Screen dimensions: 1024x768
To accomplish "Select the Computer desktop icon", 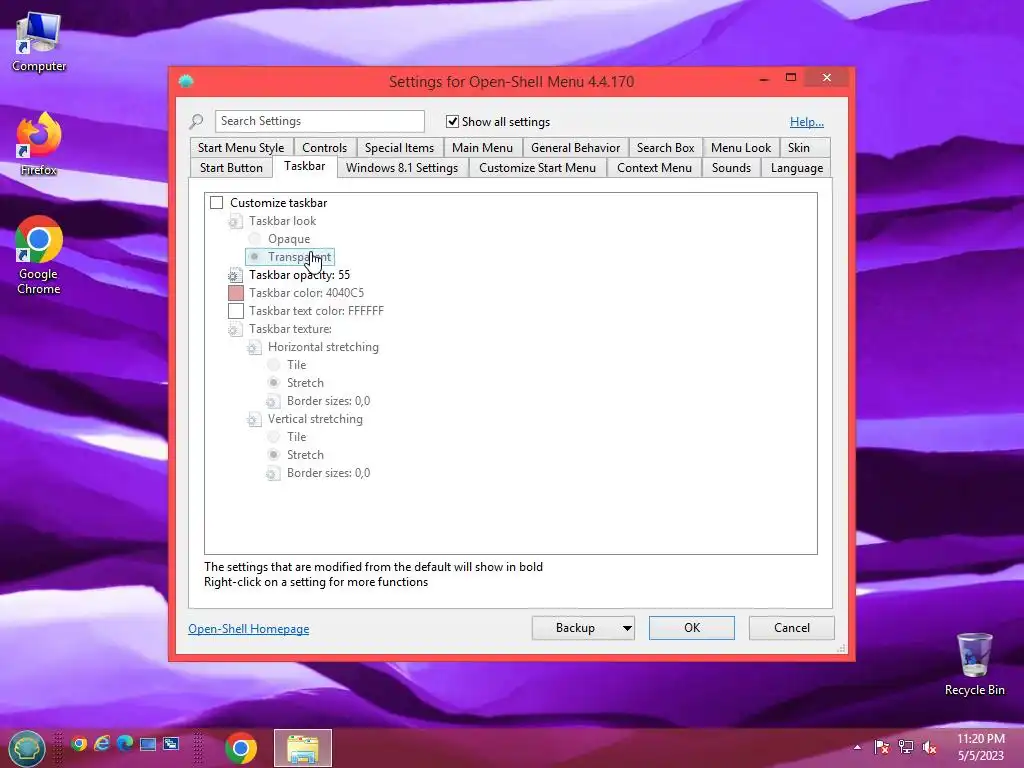I will pos(39,42).
